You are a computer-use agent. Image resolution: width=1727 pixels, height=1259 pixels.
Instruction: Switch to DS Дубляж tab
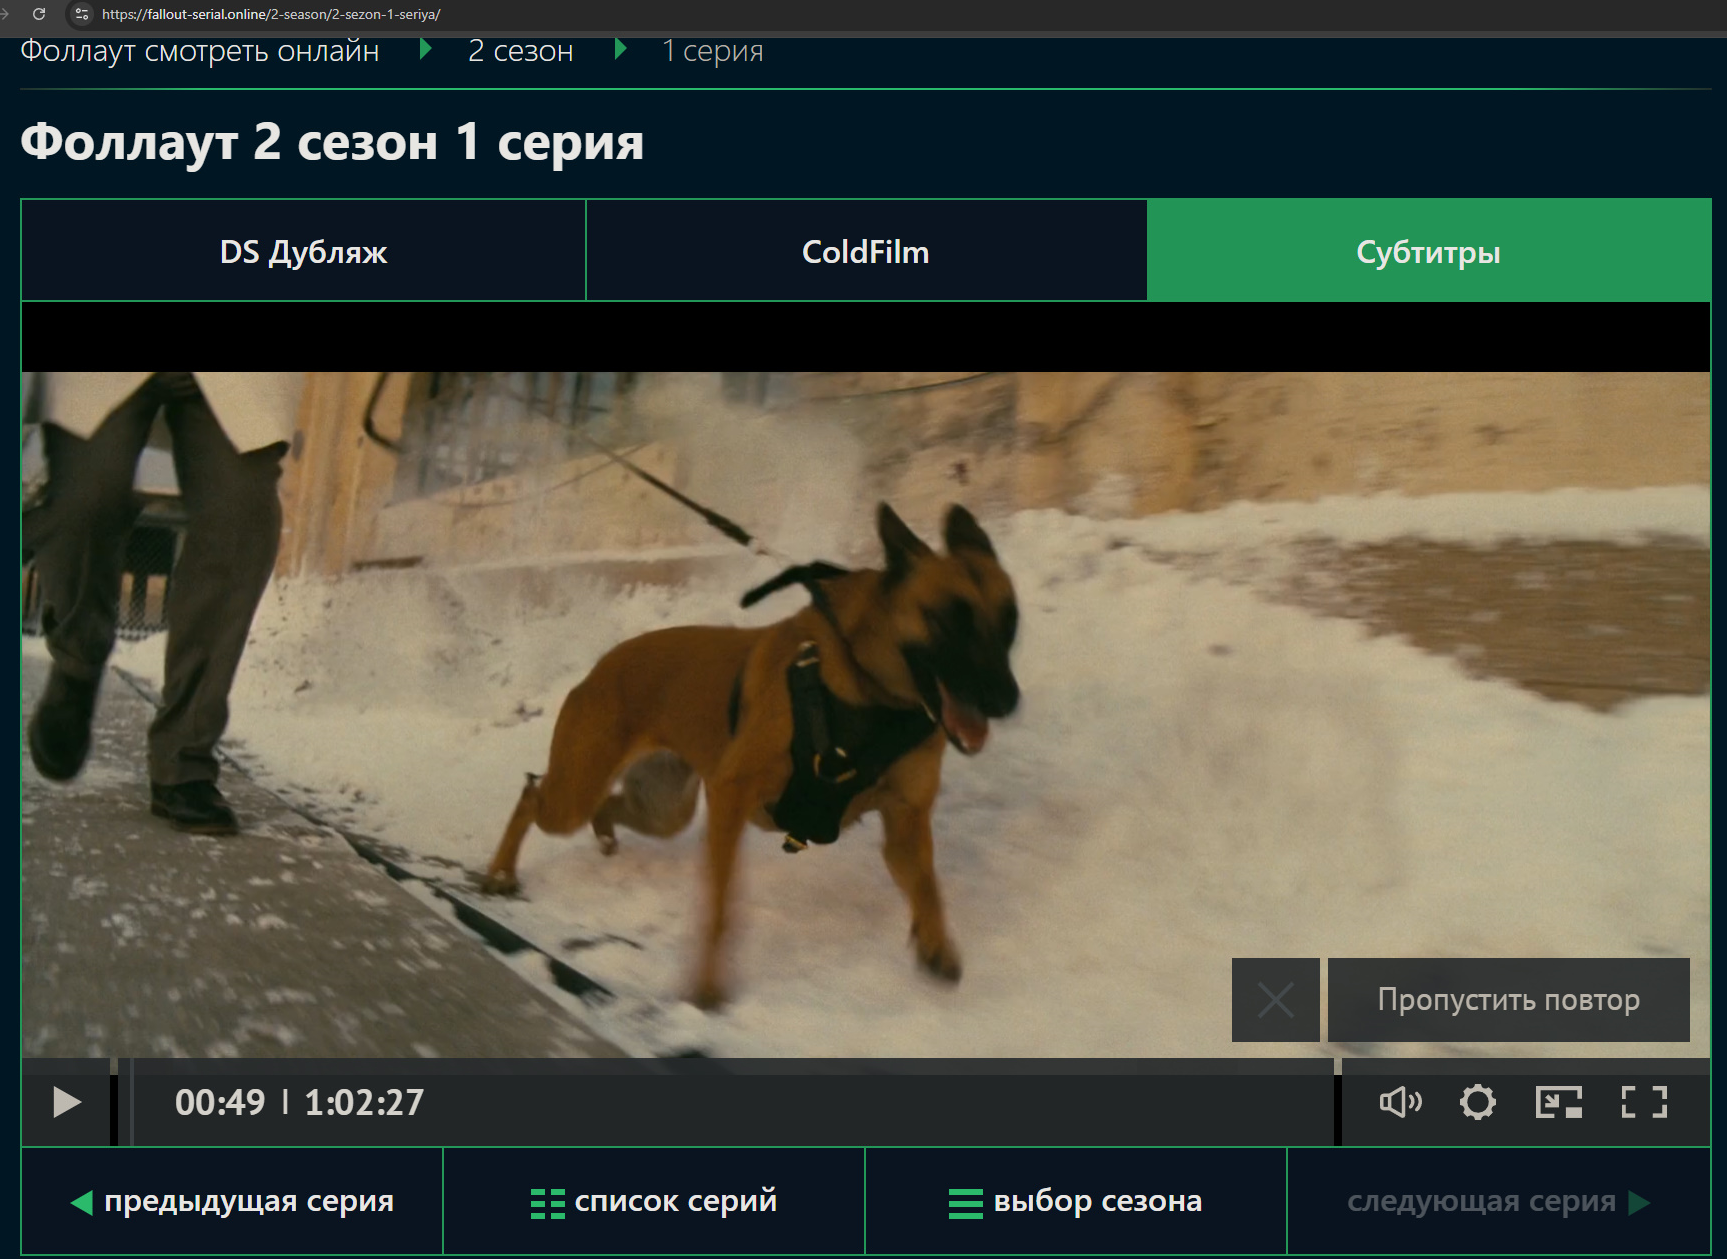(x=303, y=251)
